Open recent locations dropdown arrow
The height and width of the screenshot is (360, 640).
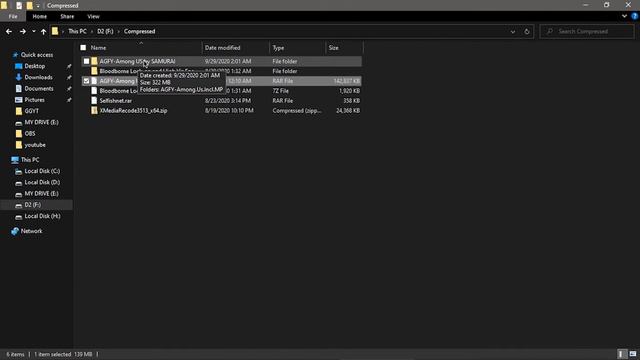(33, 31)
